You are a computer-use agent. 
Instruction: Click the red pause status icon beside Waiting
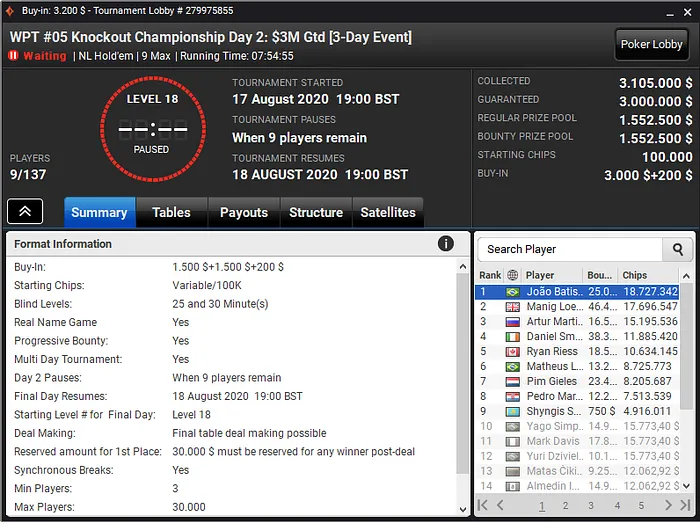(13, 56)
